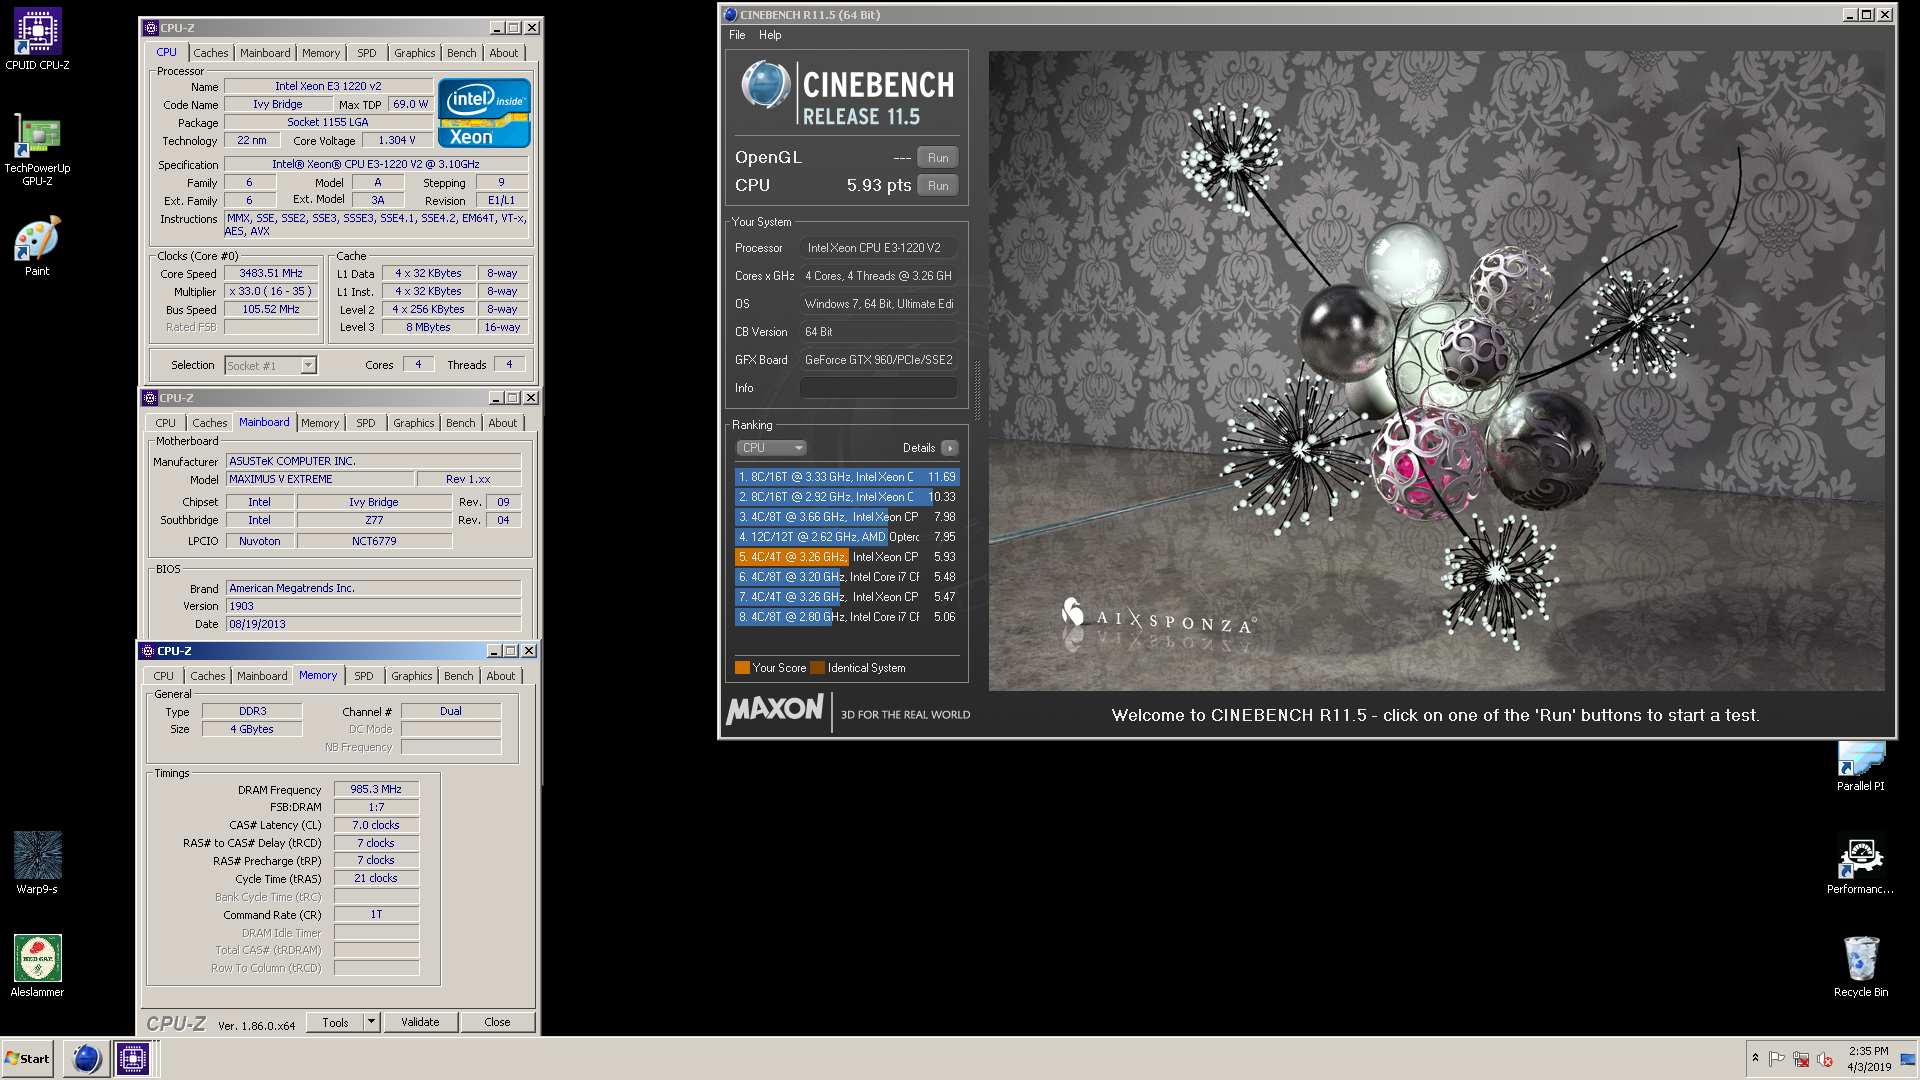Select Graphics tab in Mainboard CPU-Z window

413,423
